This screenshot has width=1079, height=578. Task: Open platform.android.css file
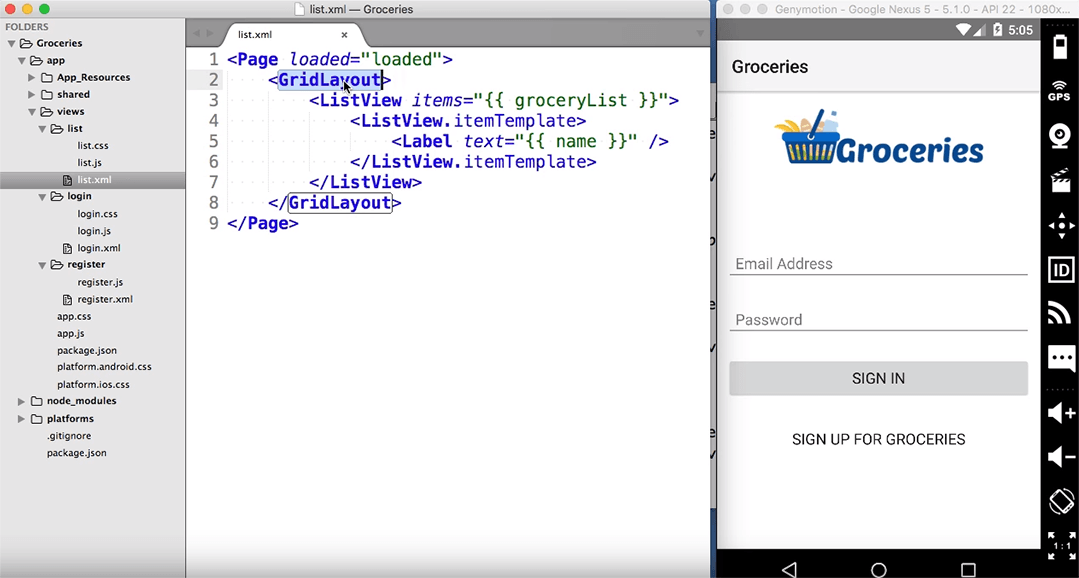[x=105, y=367]
